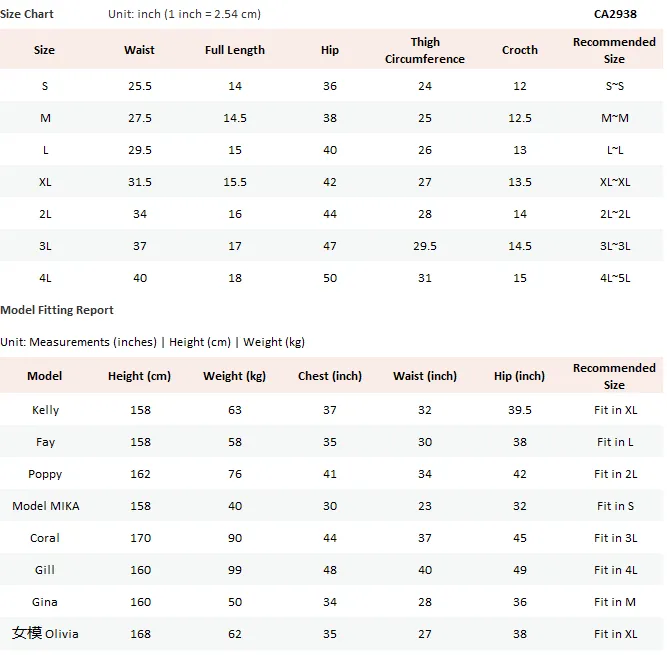Image resolution: width=667 pixels, height=655 pixels.
Task: Click the CA2938 product code
Action: pos(615,14)
